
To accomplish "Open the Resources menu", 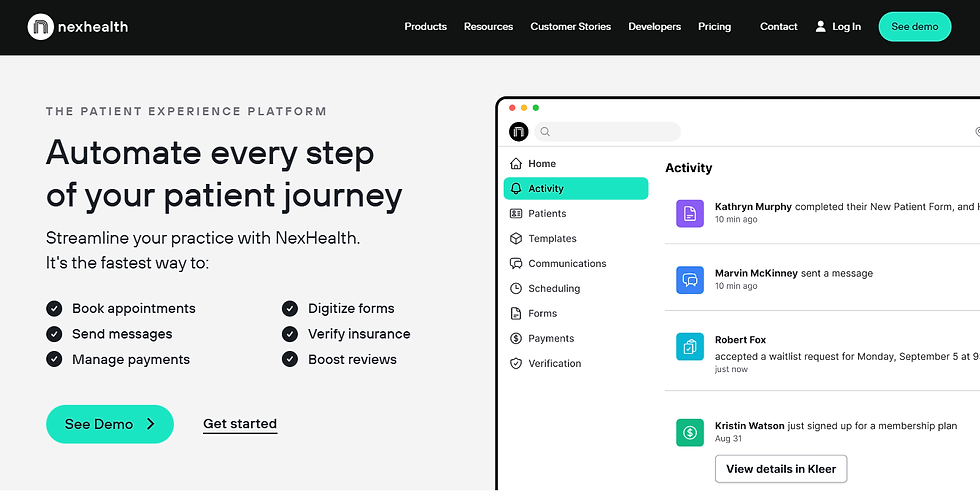I will [488, 27].
